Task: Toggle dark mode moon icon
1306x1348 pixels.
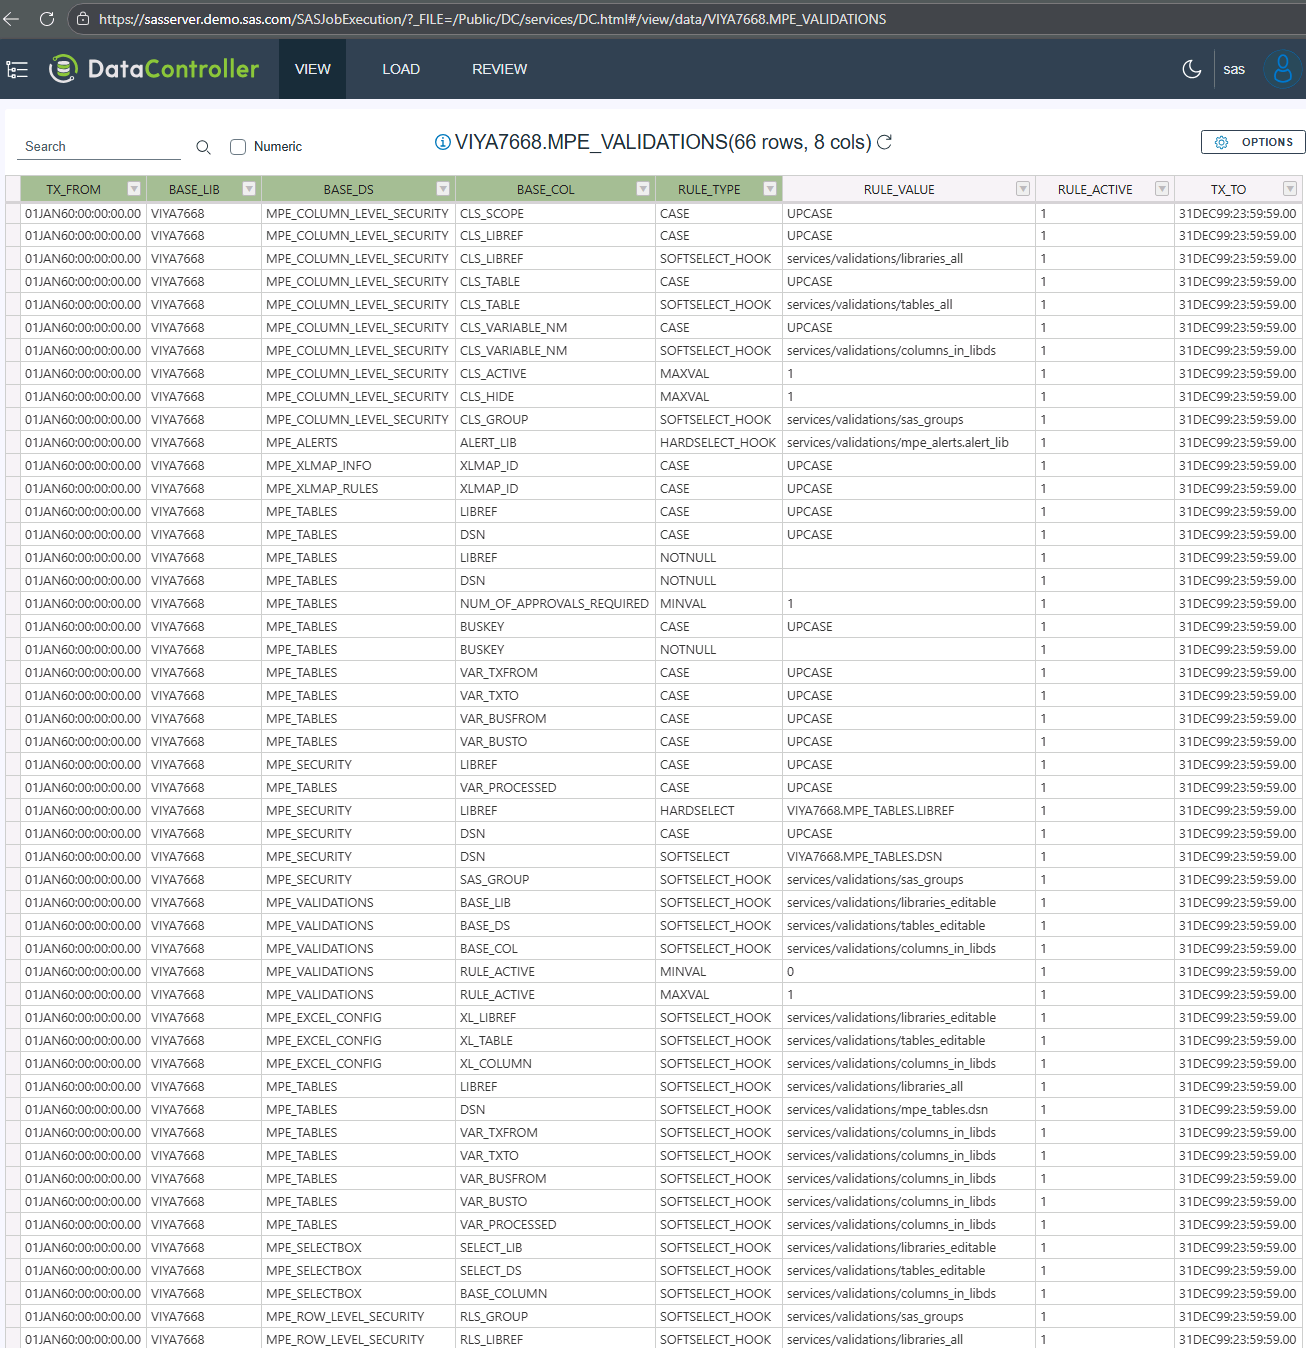Action: click(x=1191, y=69)
